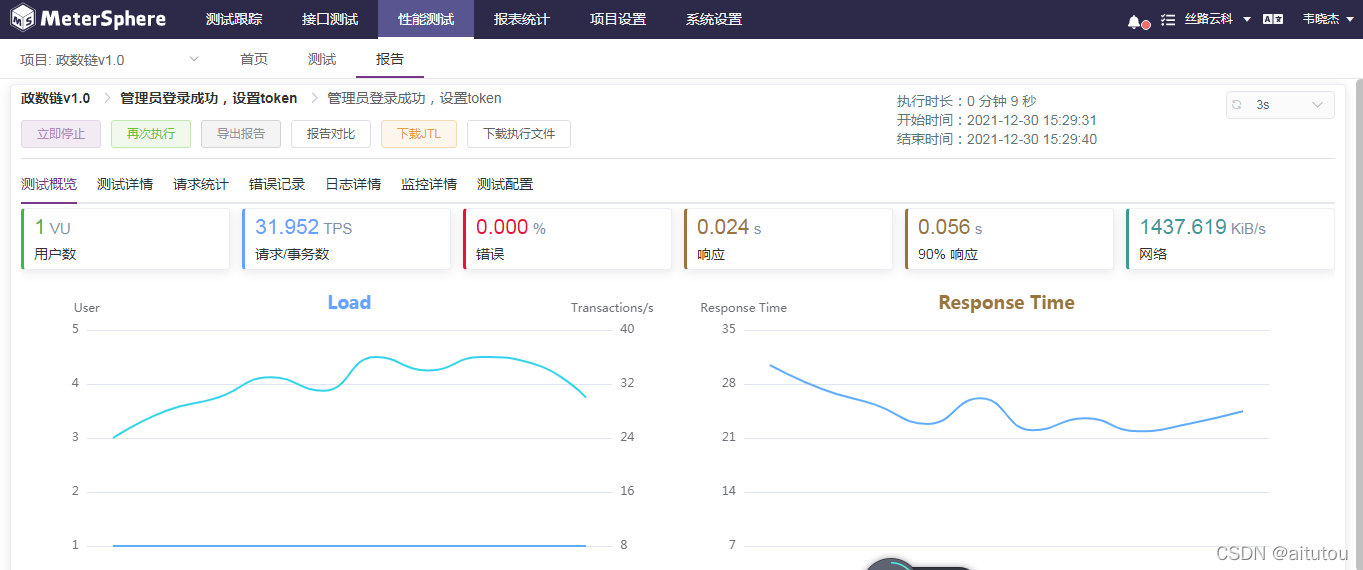Click the Response Time chart title

pyautogui.click(x=1006, y=302)
